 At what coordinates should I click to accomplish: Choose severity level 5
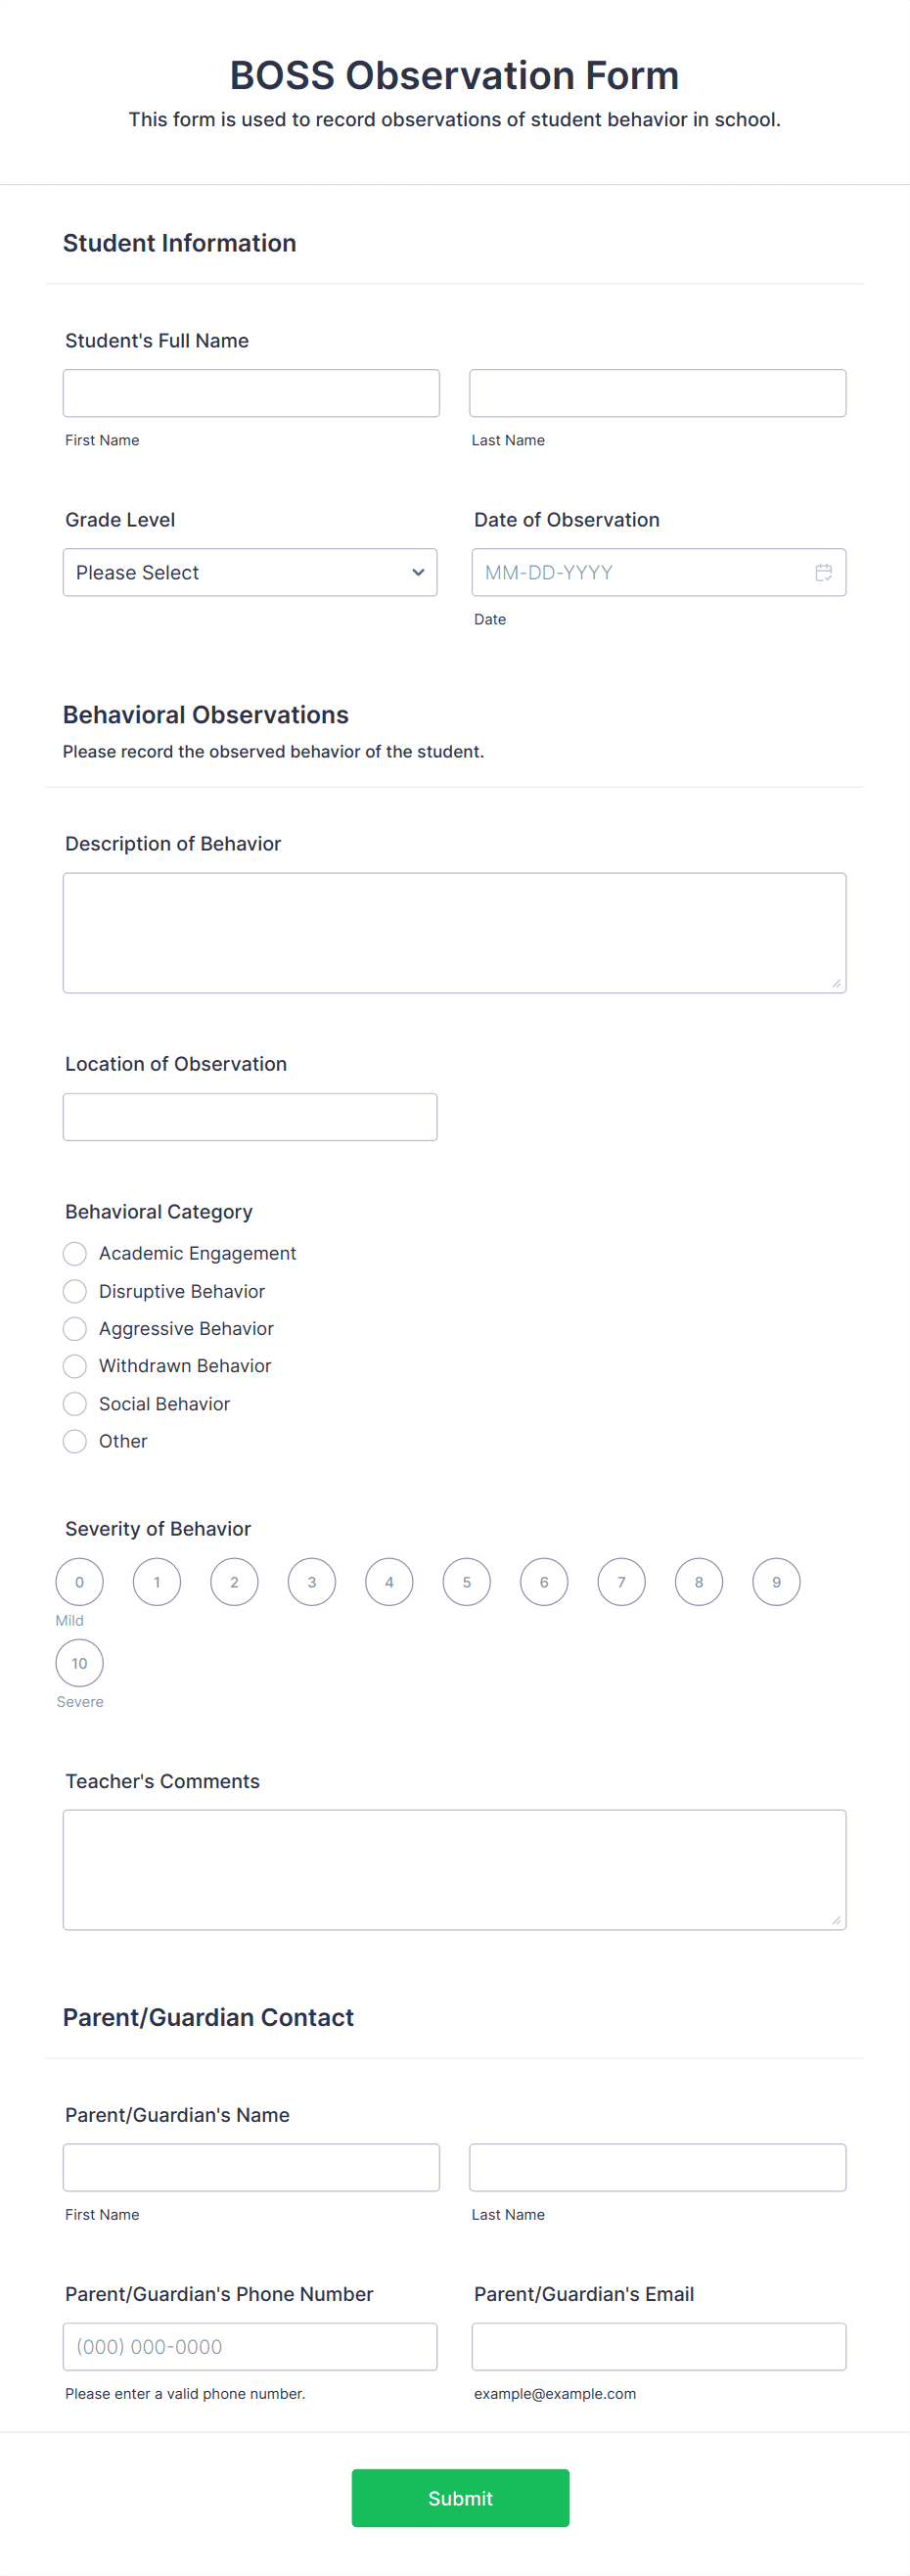(467, 1581)
